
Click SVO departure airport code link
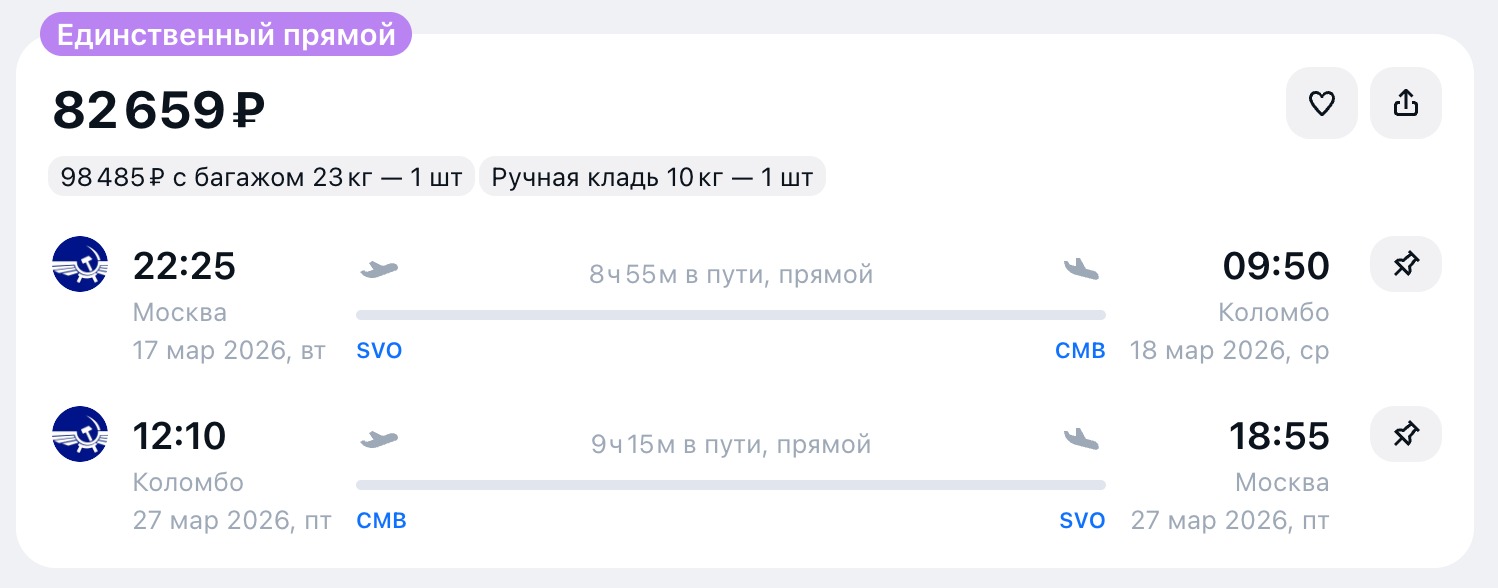tap(379, 352)
